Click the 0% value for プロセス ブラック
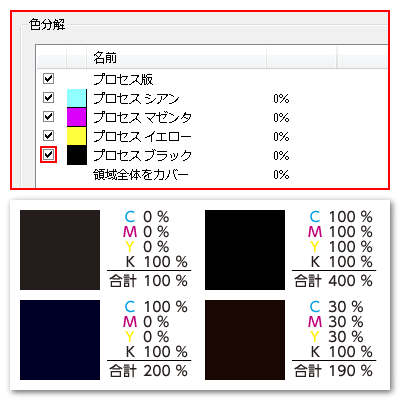This screenshot has width=400, height=400. [281, 156]
